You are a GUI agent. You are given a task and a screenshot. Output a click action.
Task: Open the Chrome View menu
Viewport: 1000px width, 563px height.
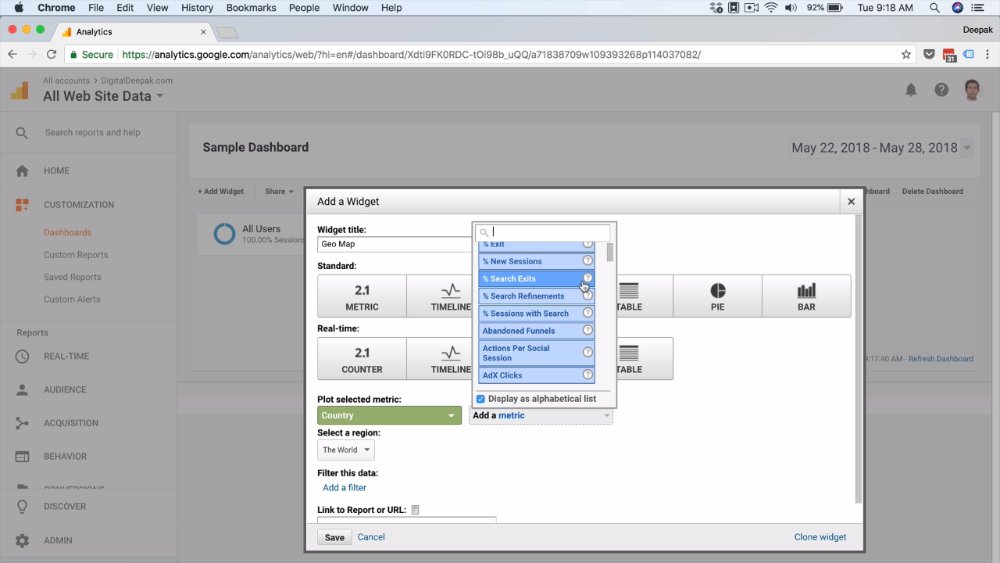pos(157,8)
